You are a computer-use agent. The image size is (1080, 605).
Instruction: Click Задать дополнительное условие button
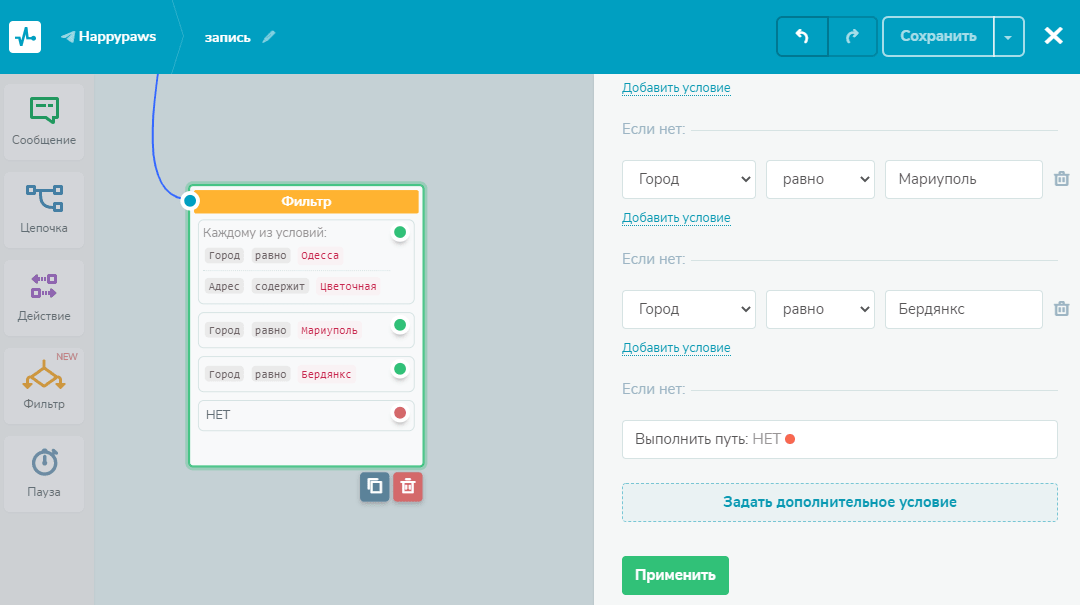[x=839, y=502]
